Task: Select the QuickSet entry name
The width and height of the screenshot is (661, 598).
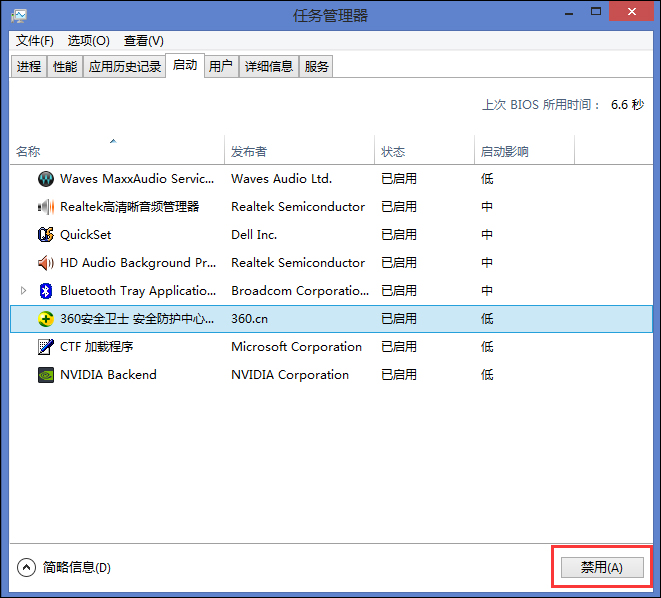Action: [86, 235]
